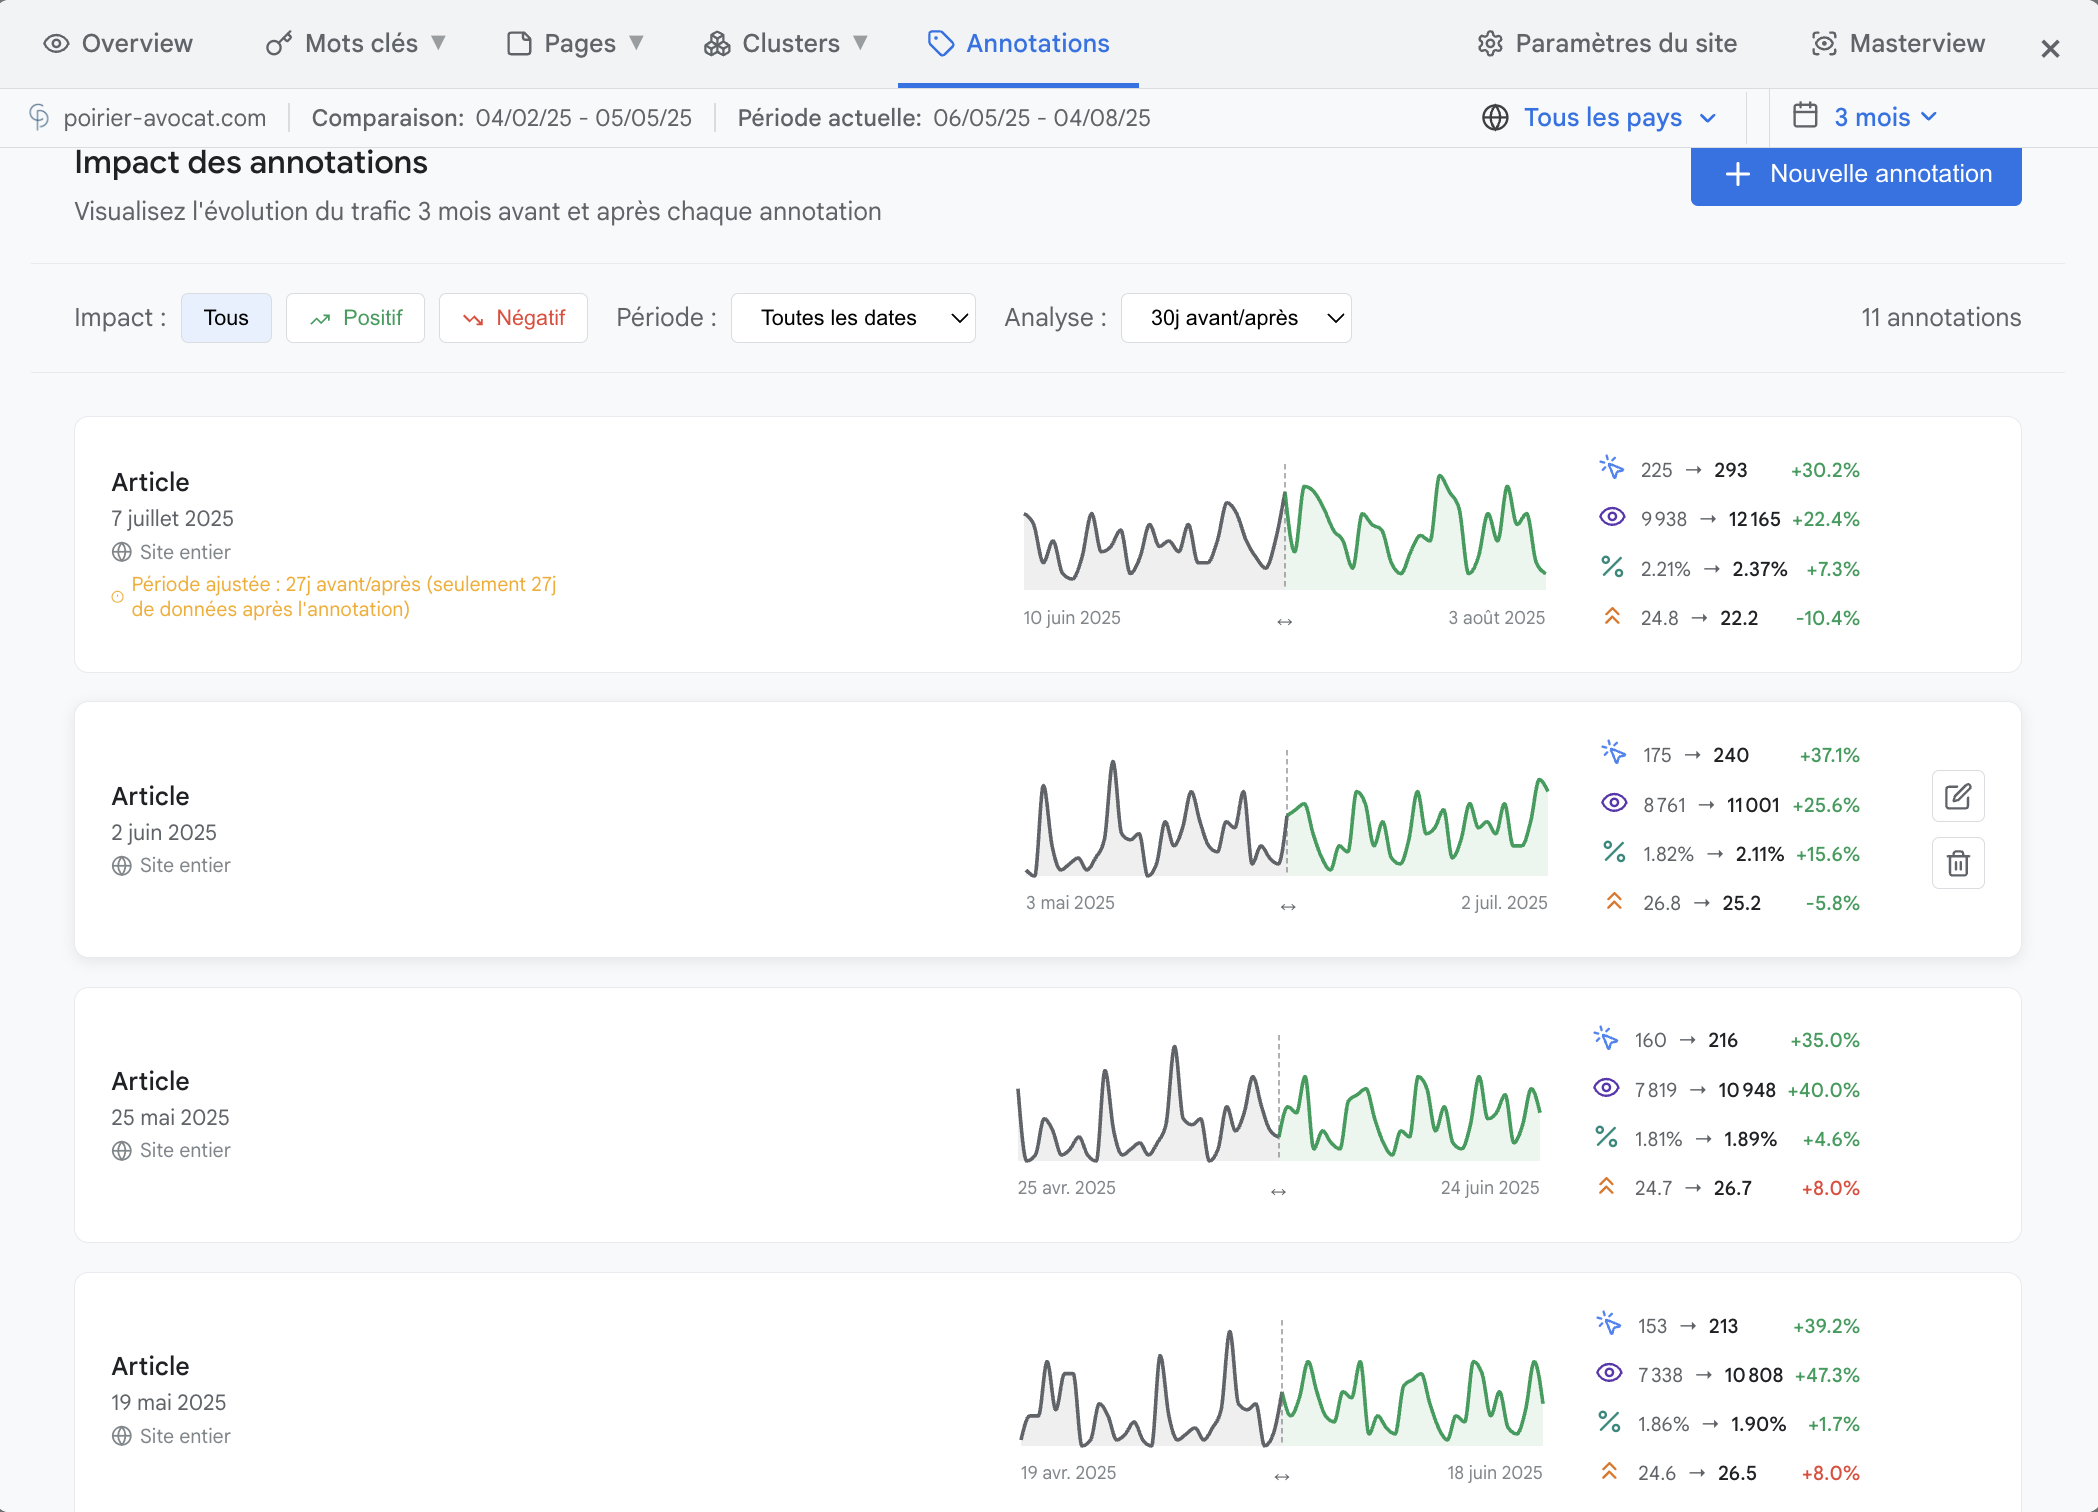The height and width of the screenshot is (1512, 2098).
Task: Click the calendar icon next to 3 mois
Action: [1805, 116]
